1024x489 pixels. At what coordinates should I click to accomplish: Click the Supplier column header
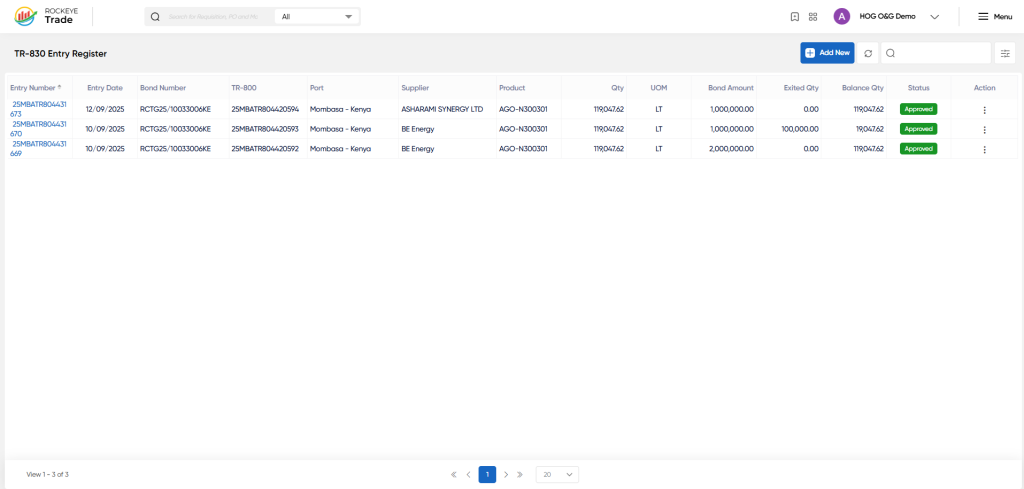pyautogui.click(x=415, y=87)
